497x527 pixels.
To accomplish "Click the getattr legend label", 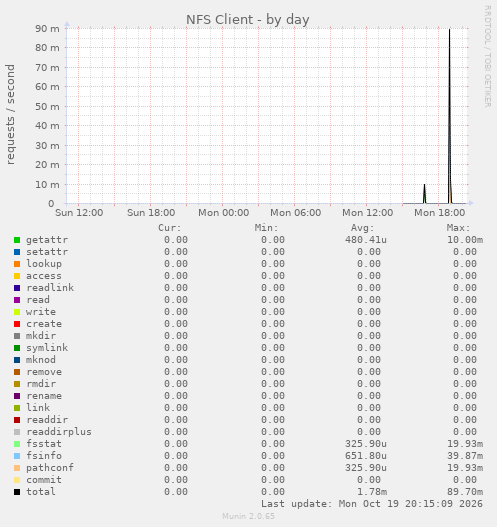I will click(x=47, y=240).
